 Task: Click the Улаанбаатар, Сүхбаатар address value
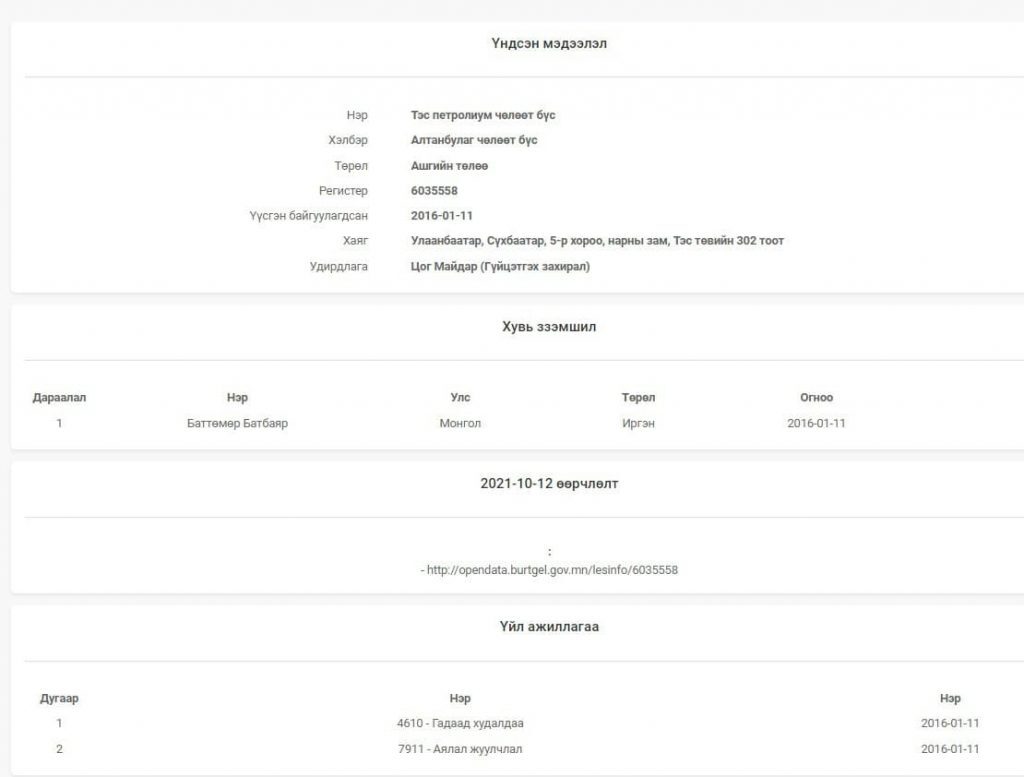pos(597,241)
